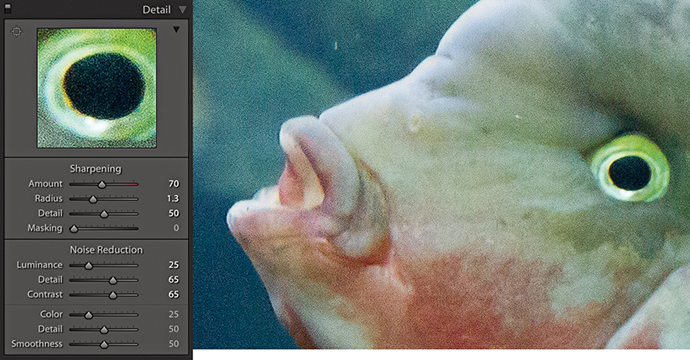Click the Luminance Detail slider set to 65
Screen dimensions: 690x360
(x=113, y=280)
